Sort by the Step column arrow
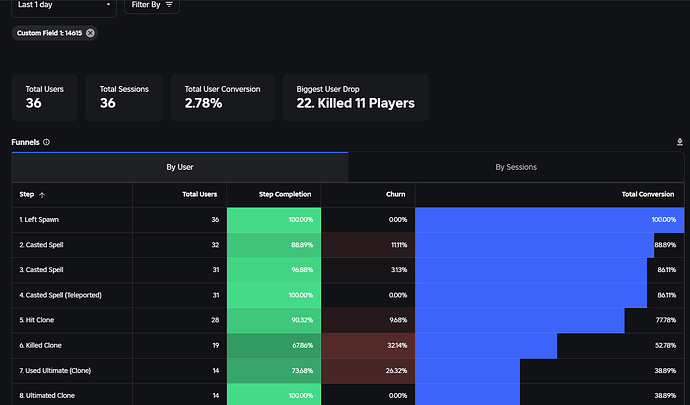The width and height of the screenshot is (690, 405). click(x=42, y=195)
